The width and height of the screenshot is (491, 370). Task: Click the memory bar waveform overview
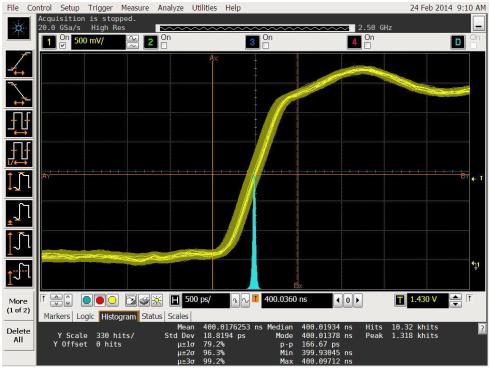[x=255, y=28]
